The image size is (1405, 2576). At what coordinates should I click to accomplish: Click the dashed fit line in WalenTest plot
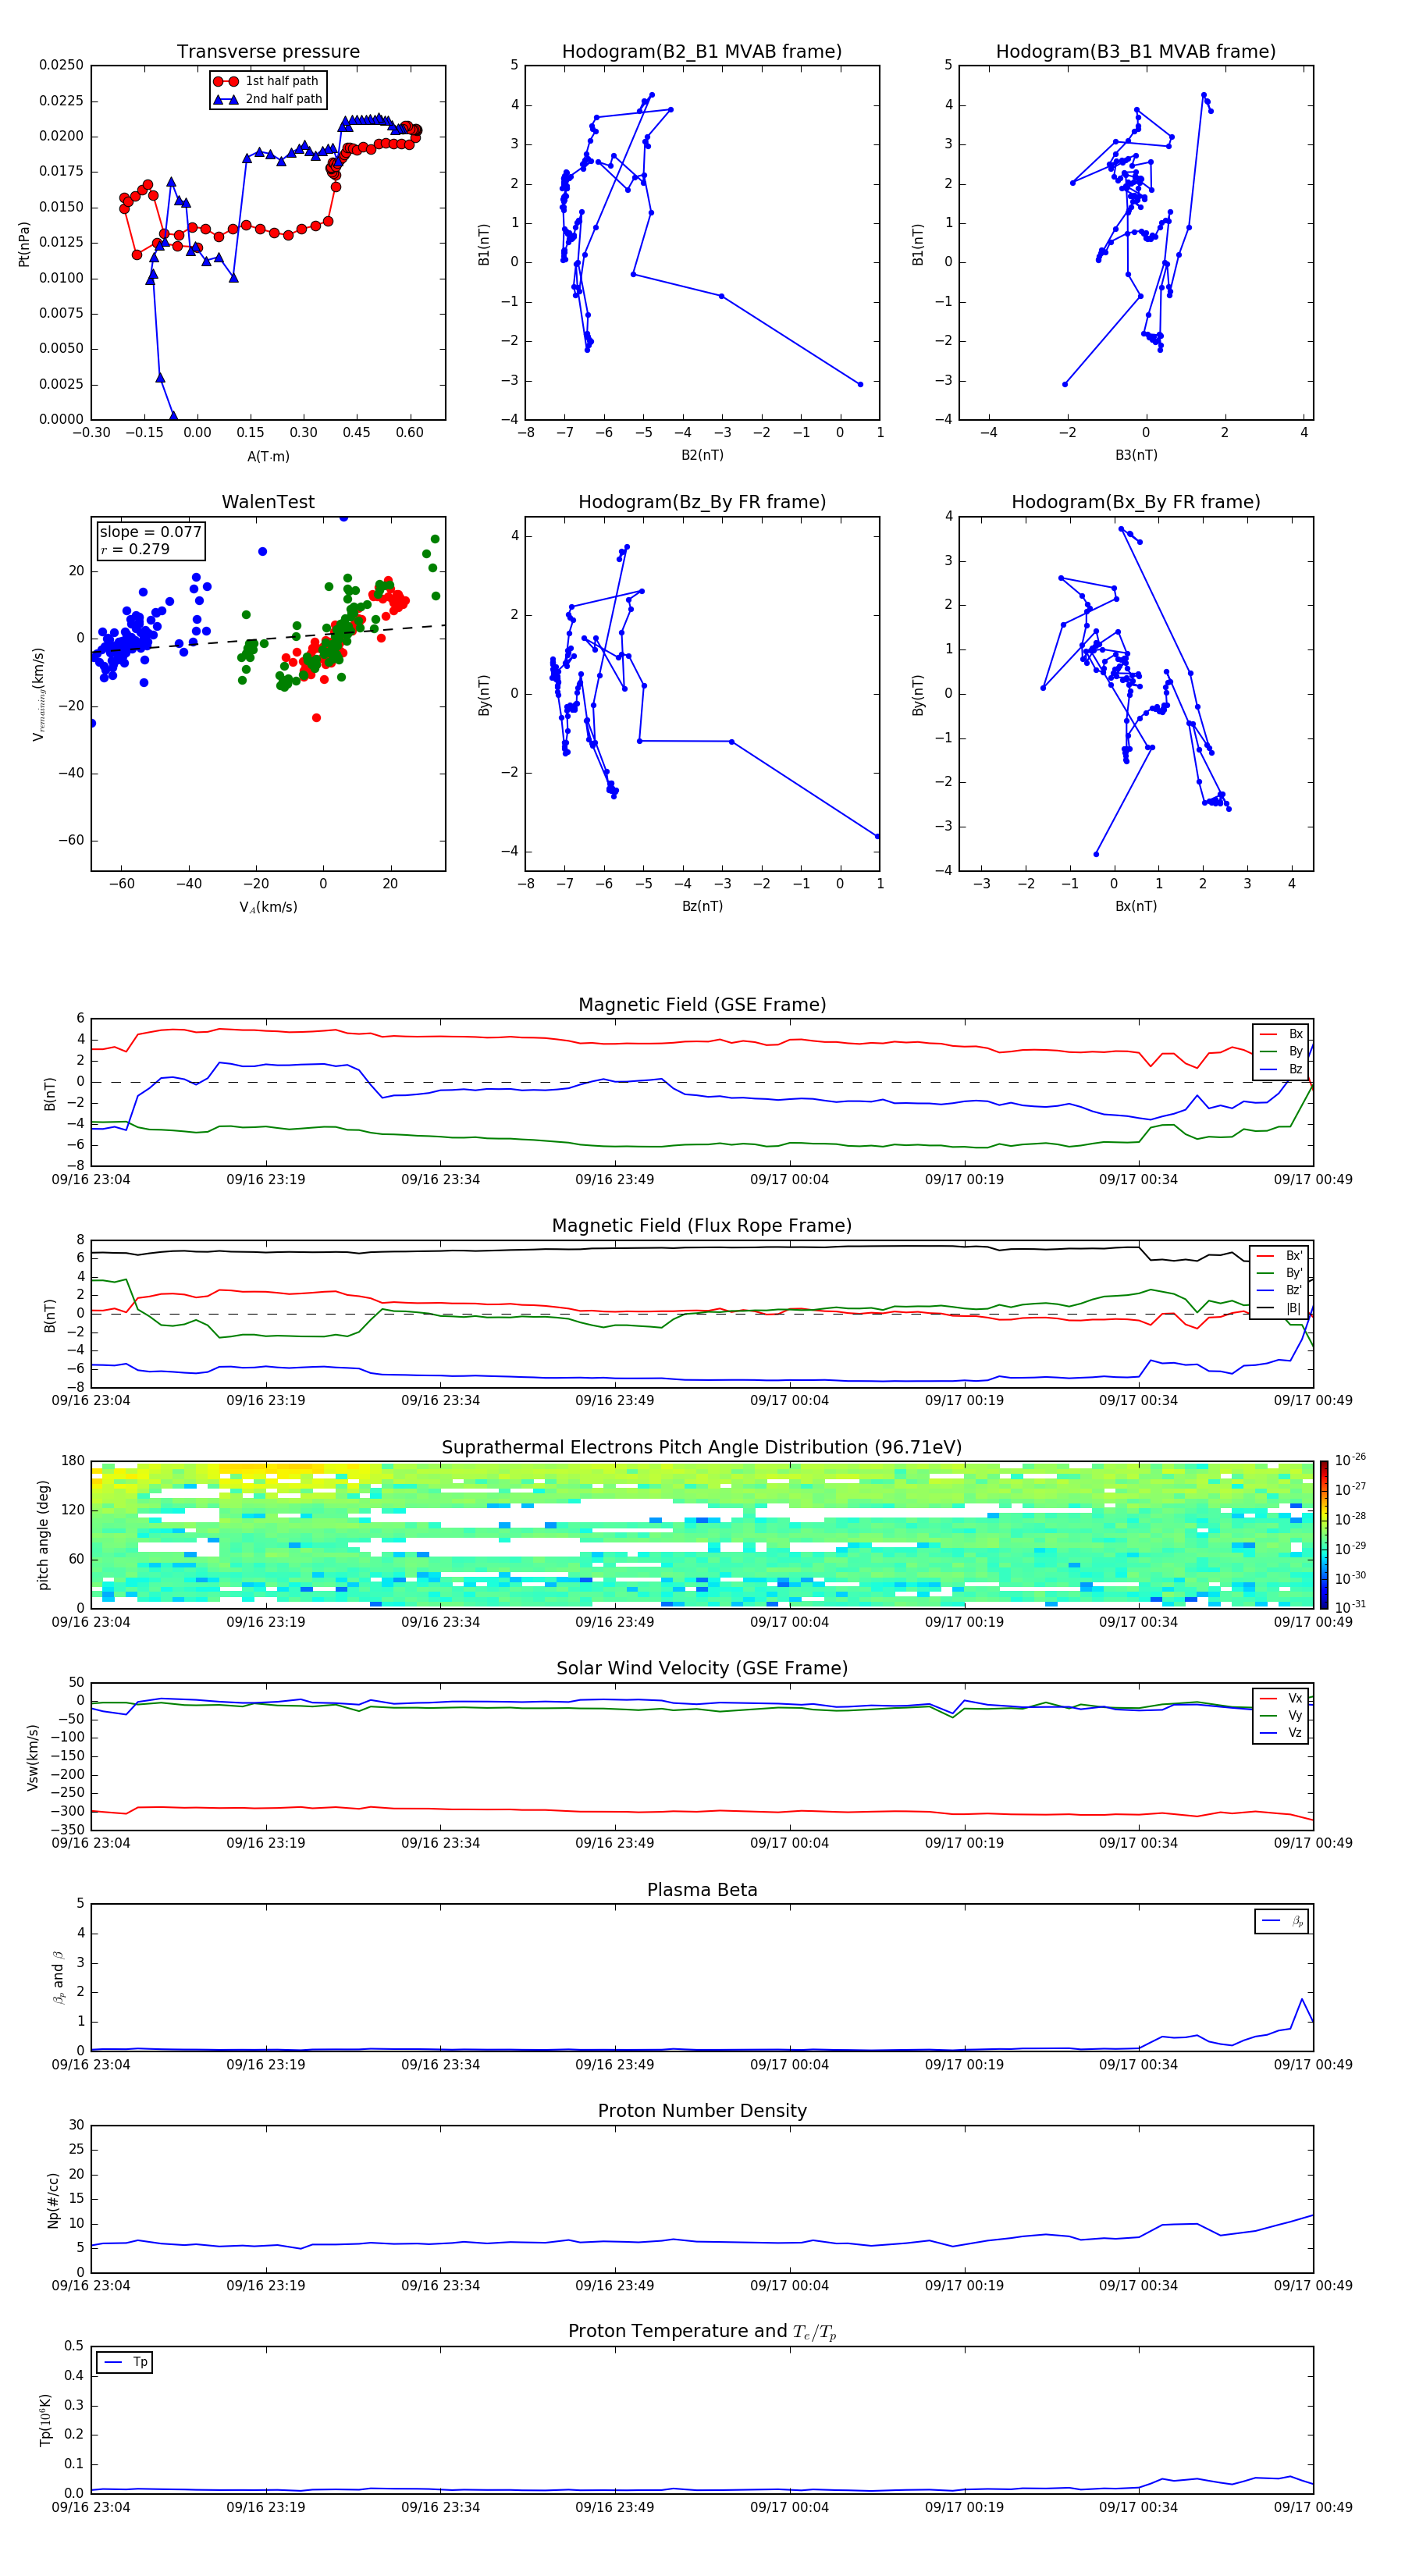268,639
